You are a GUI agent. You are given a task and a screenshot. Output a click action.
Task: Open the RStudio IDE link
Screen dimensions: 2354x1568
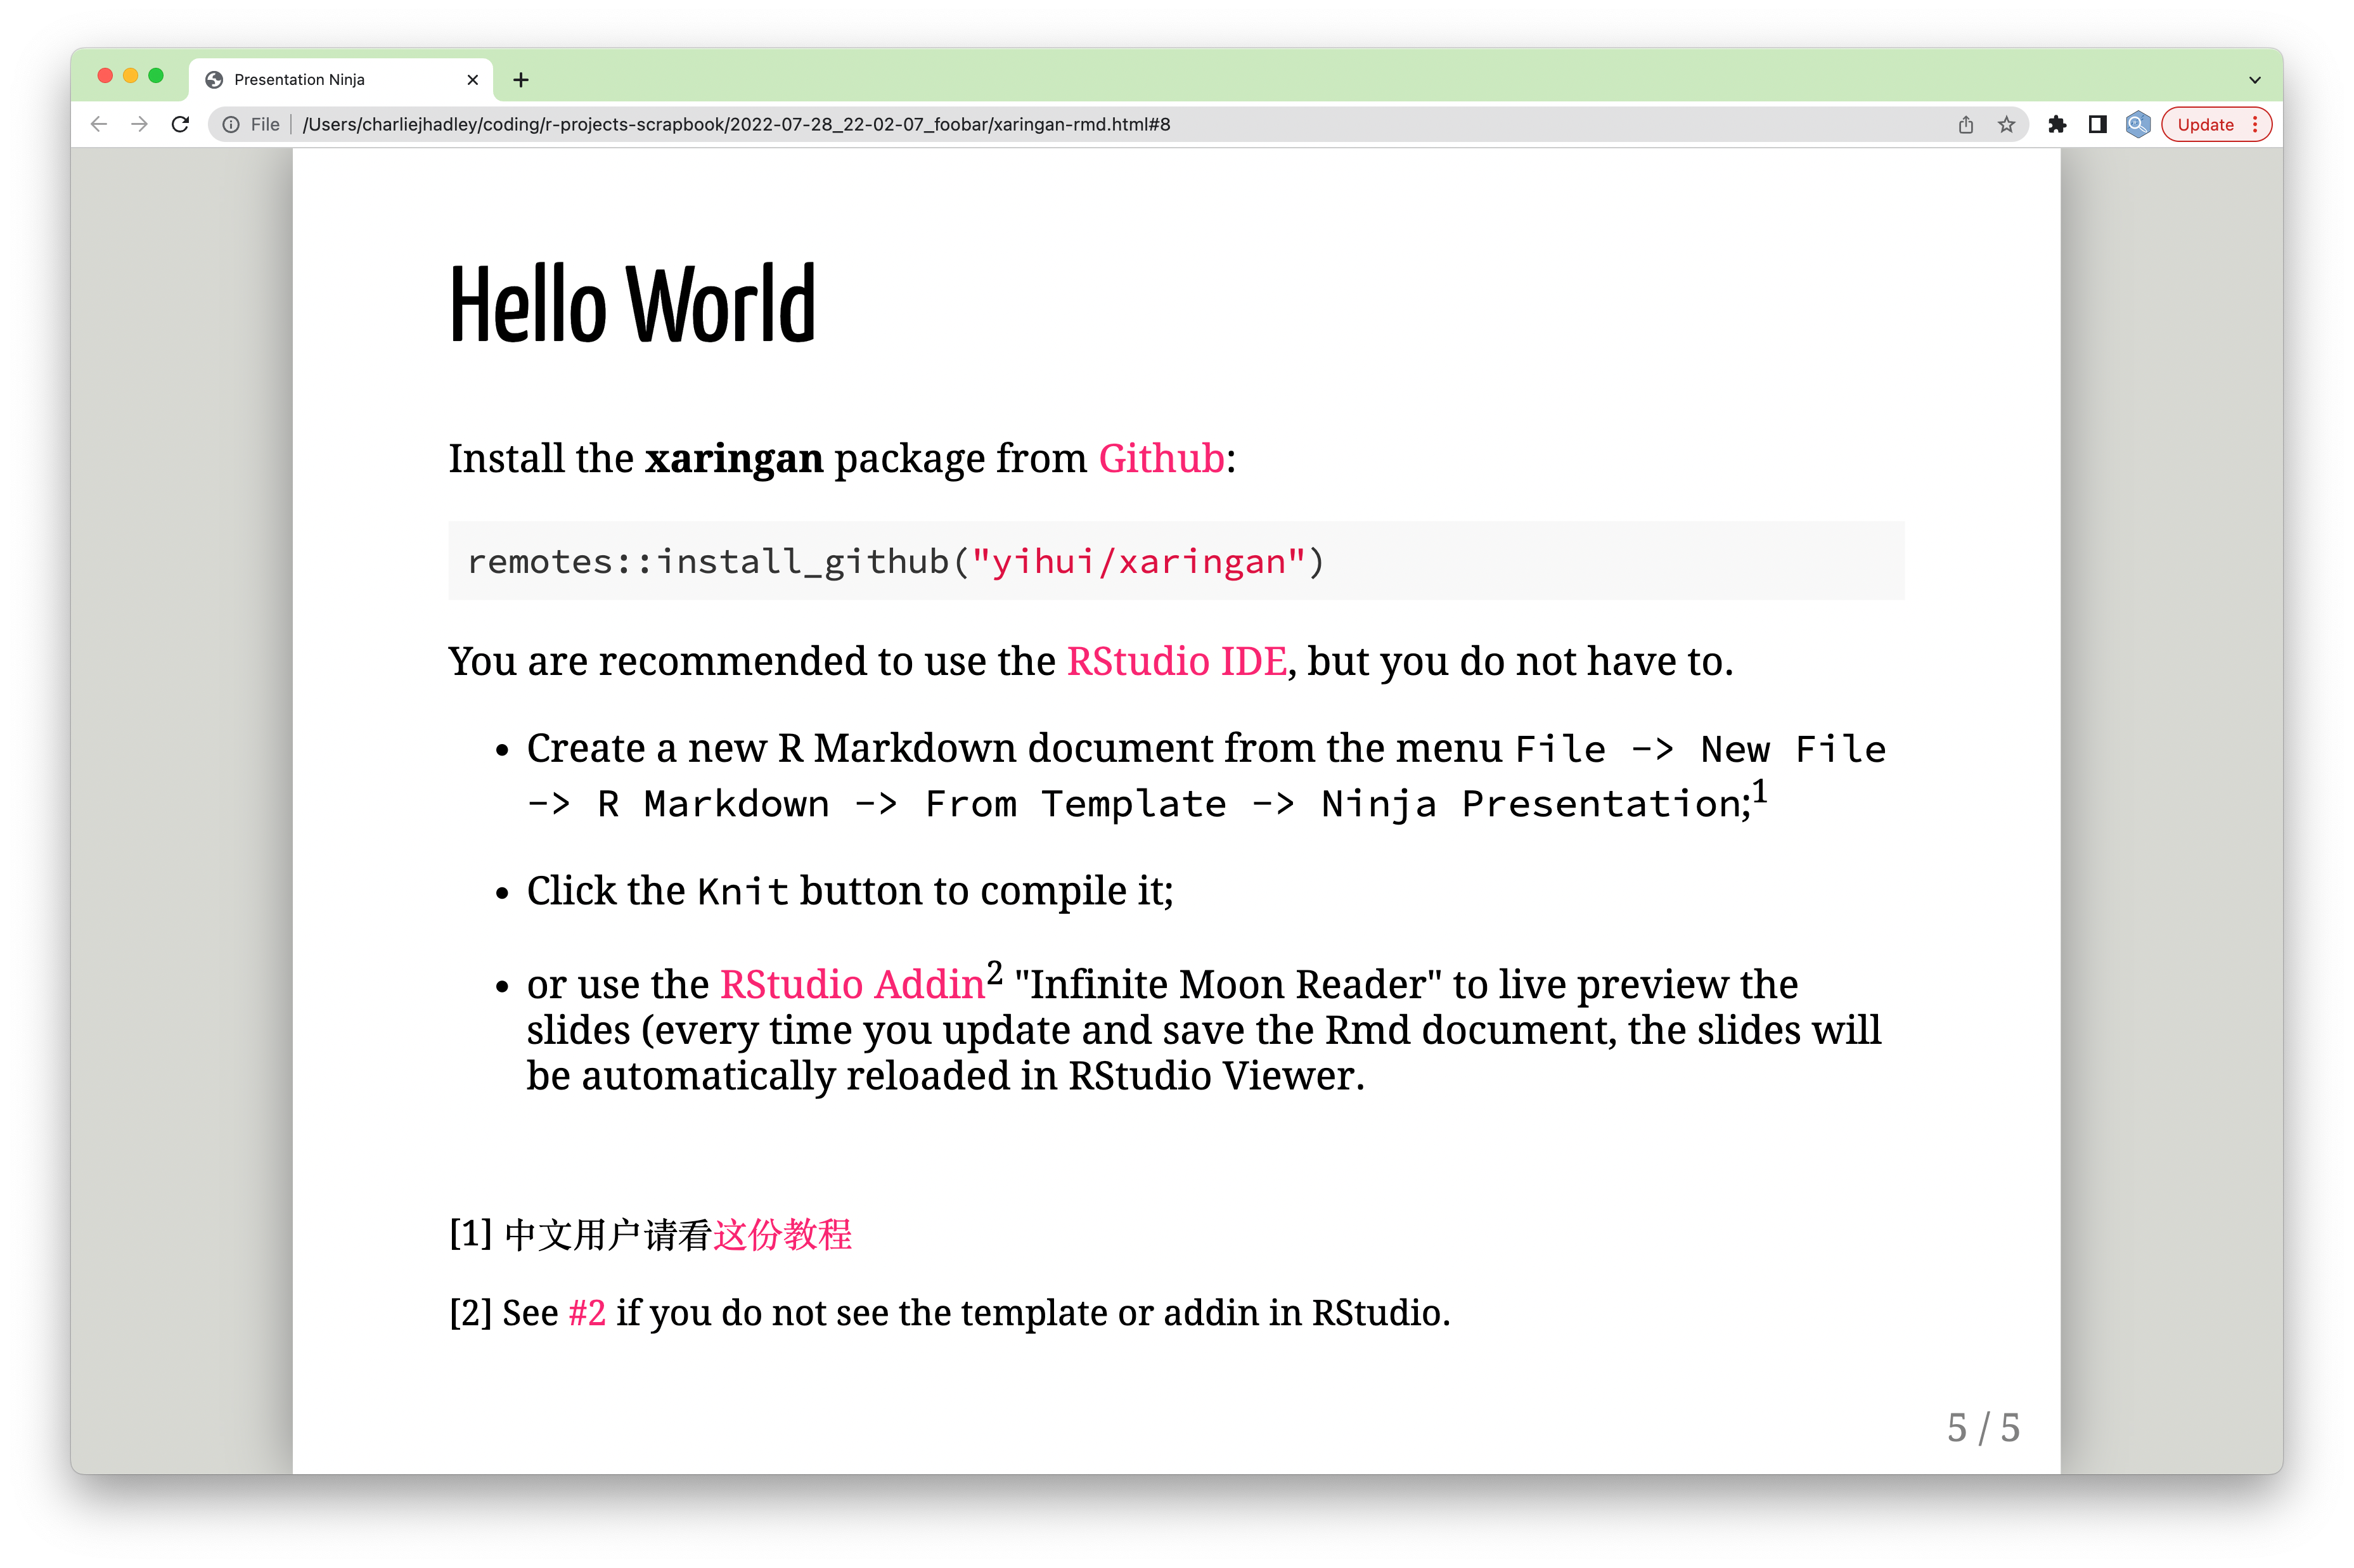tap(1176, 662)
